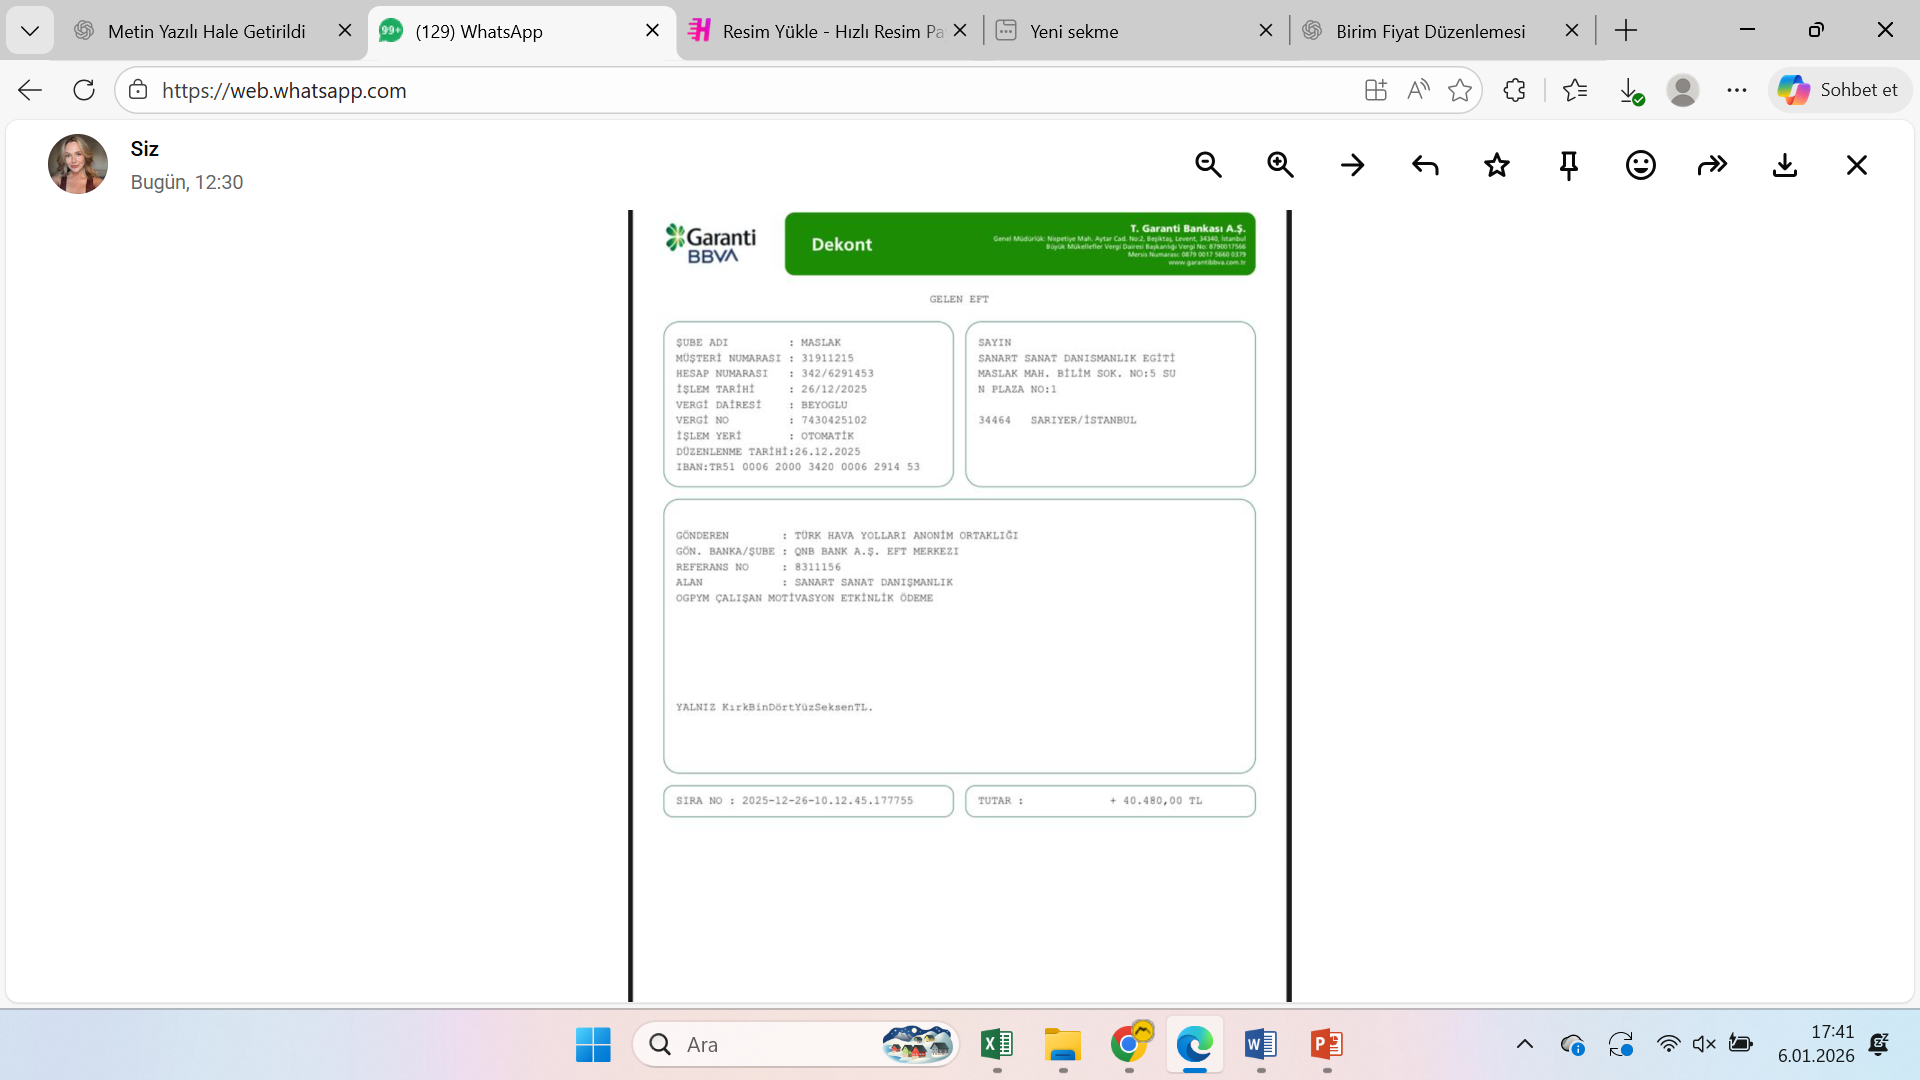This screenshot has width=1920, height=1080.
Task: Expand the tab search dropdown
Action: click(x=30, y=31)
